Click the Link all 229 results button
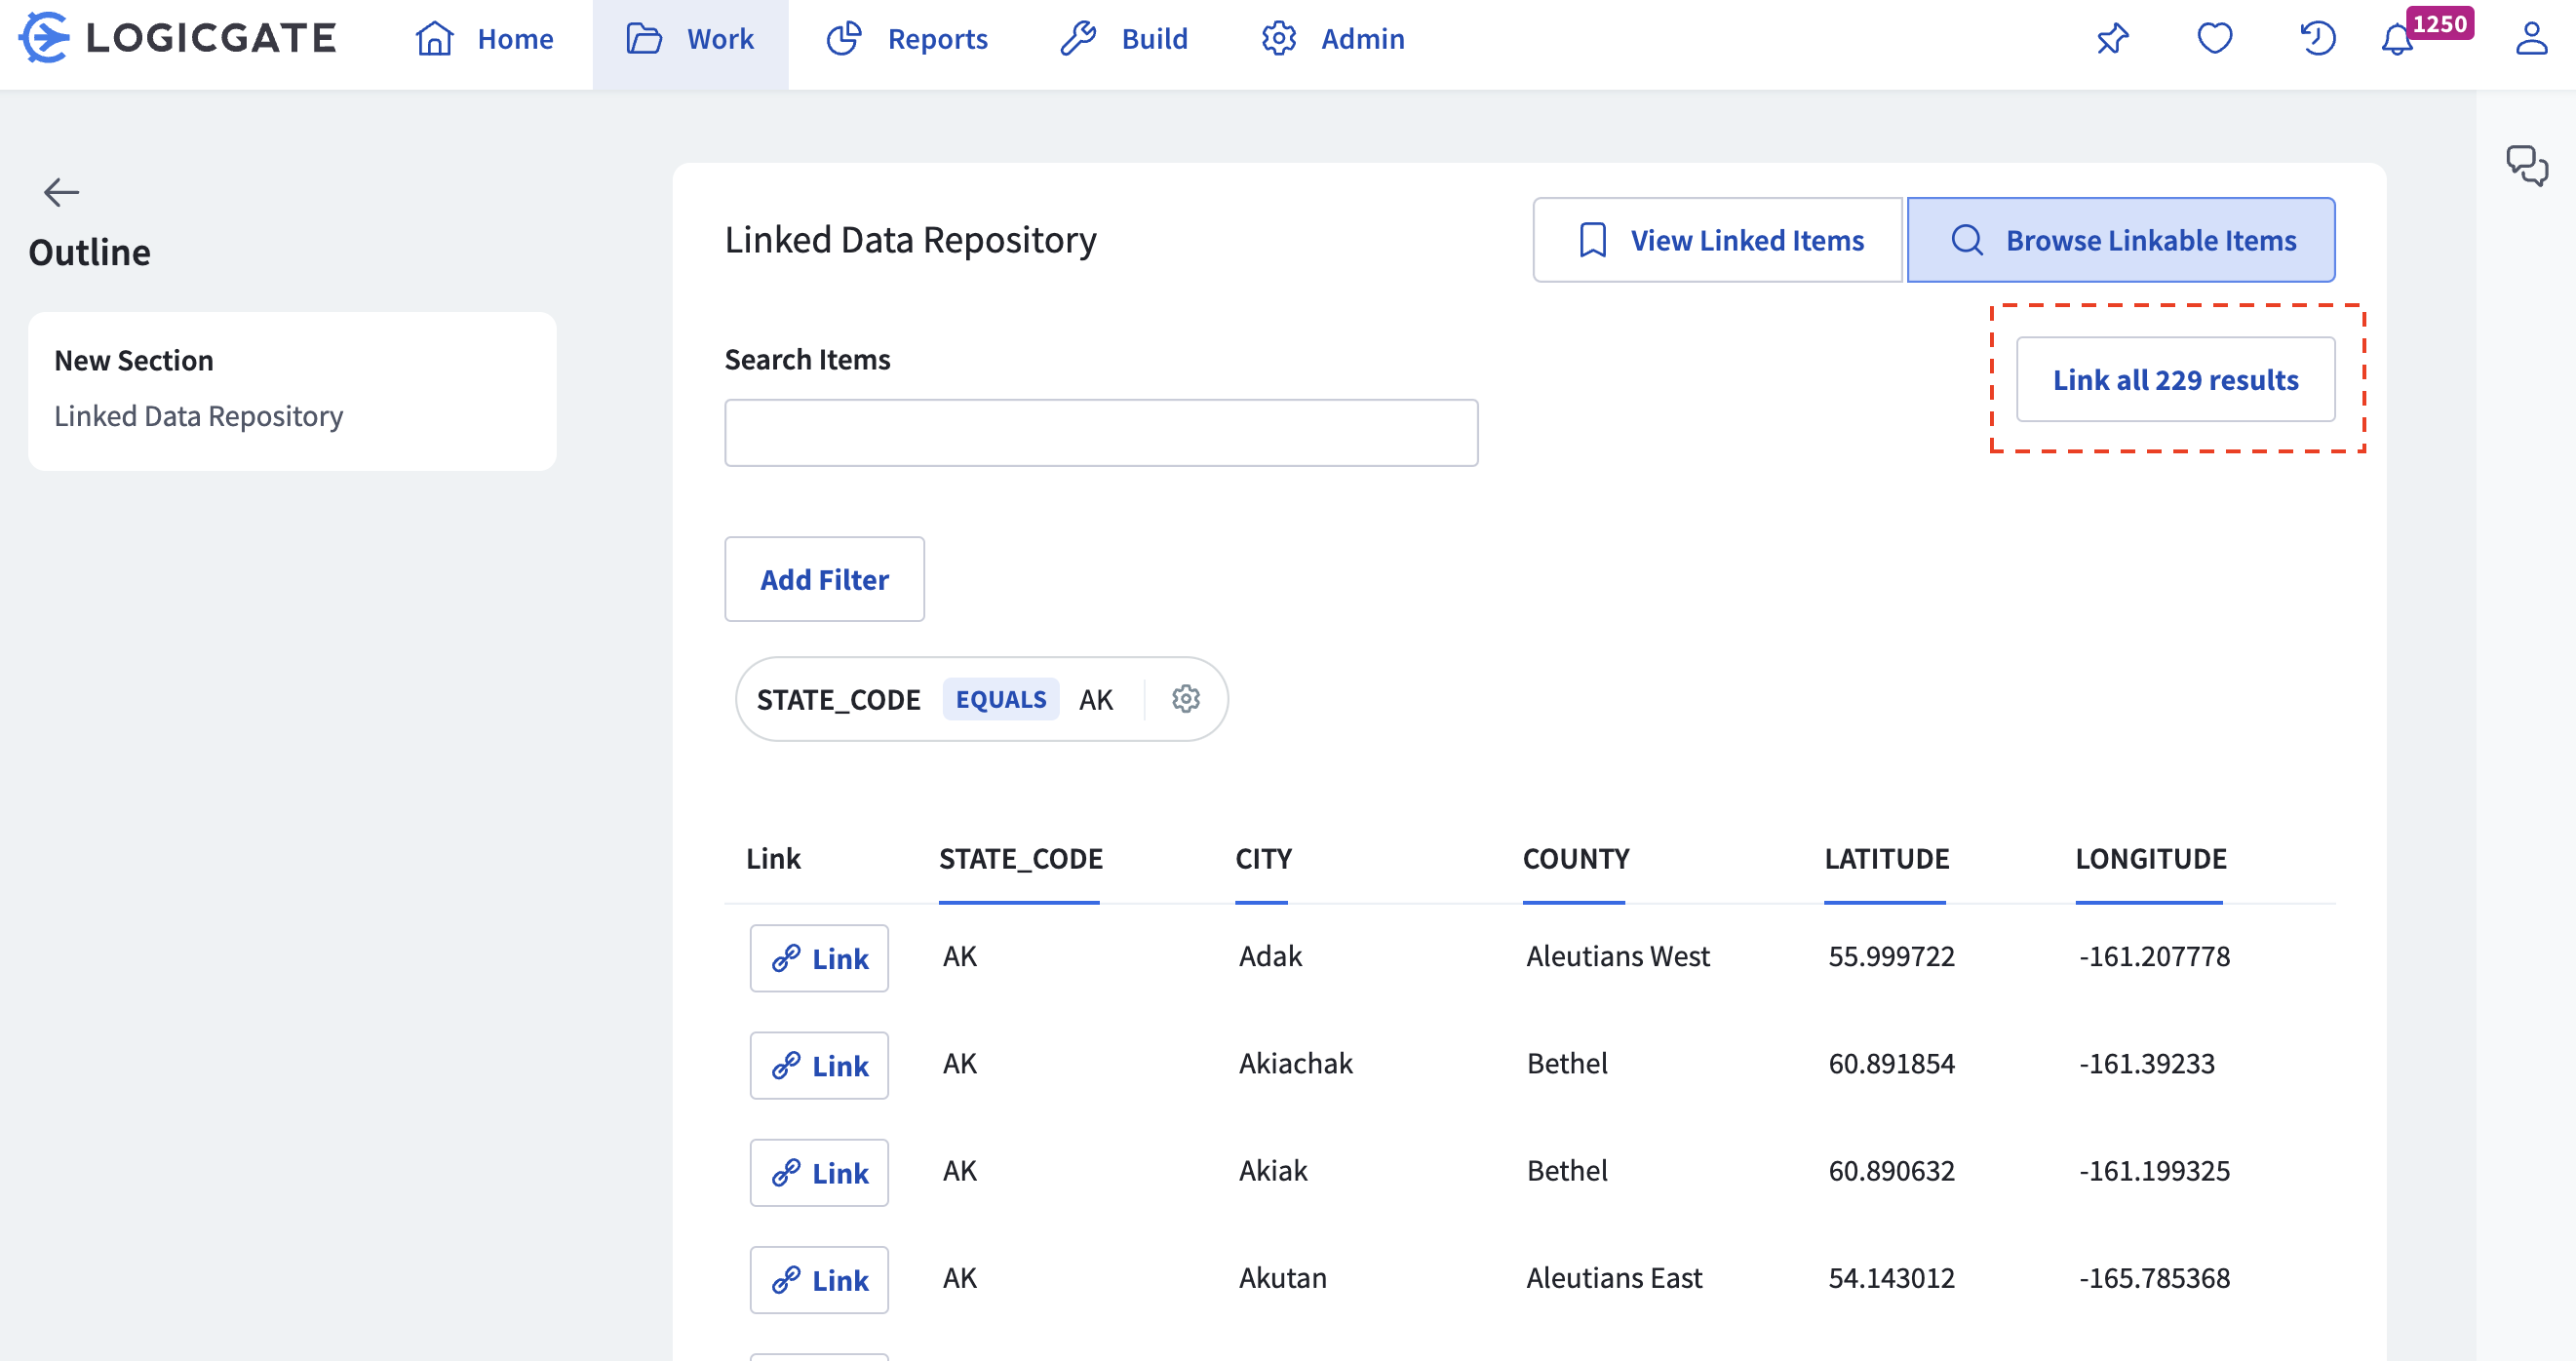 (x=2176, y=380)
